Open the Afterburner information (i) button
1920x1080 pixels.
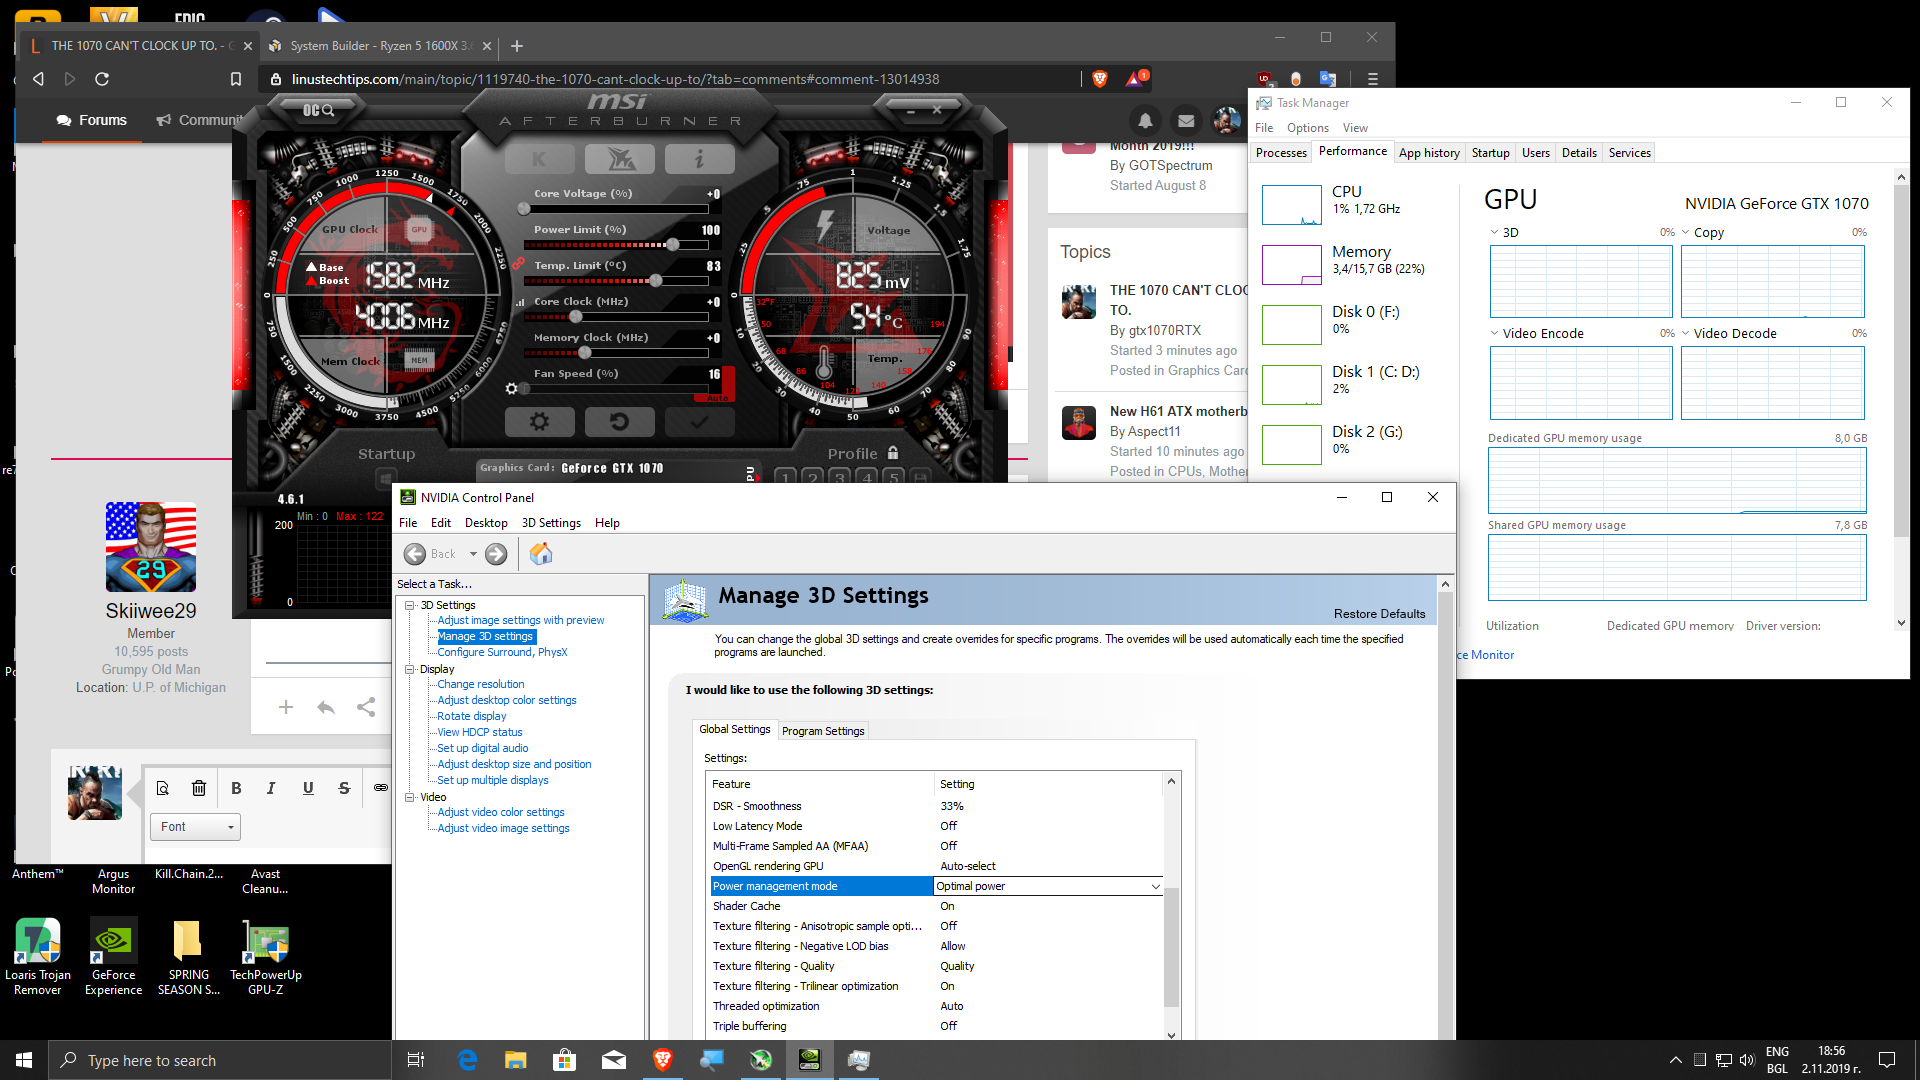pos(699,158)
